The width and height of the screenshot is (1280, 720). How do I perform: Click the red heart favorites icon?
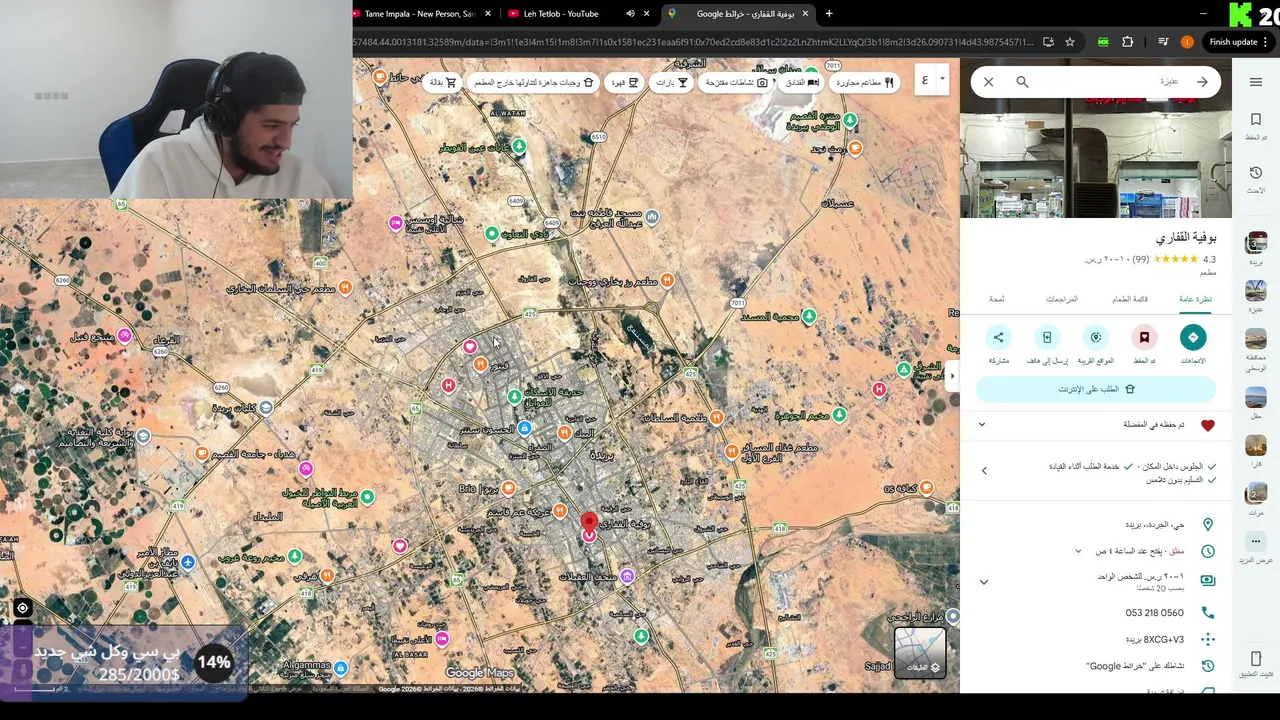click(x=1208, y=425)
